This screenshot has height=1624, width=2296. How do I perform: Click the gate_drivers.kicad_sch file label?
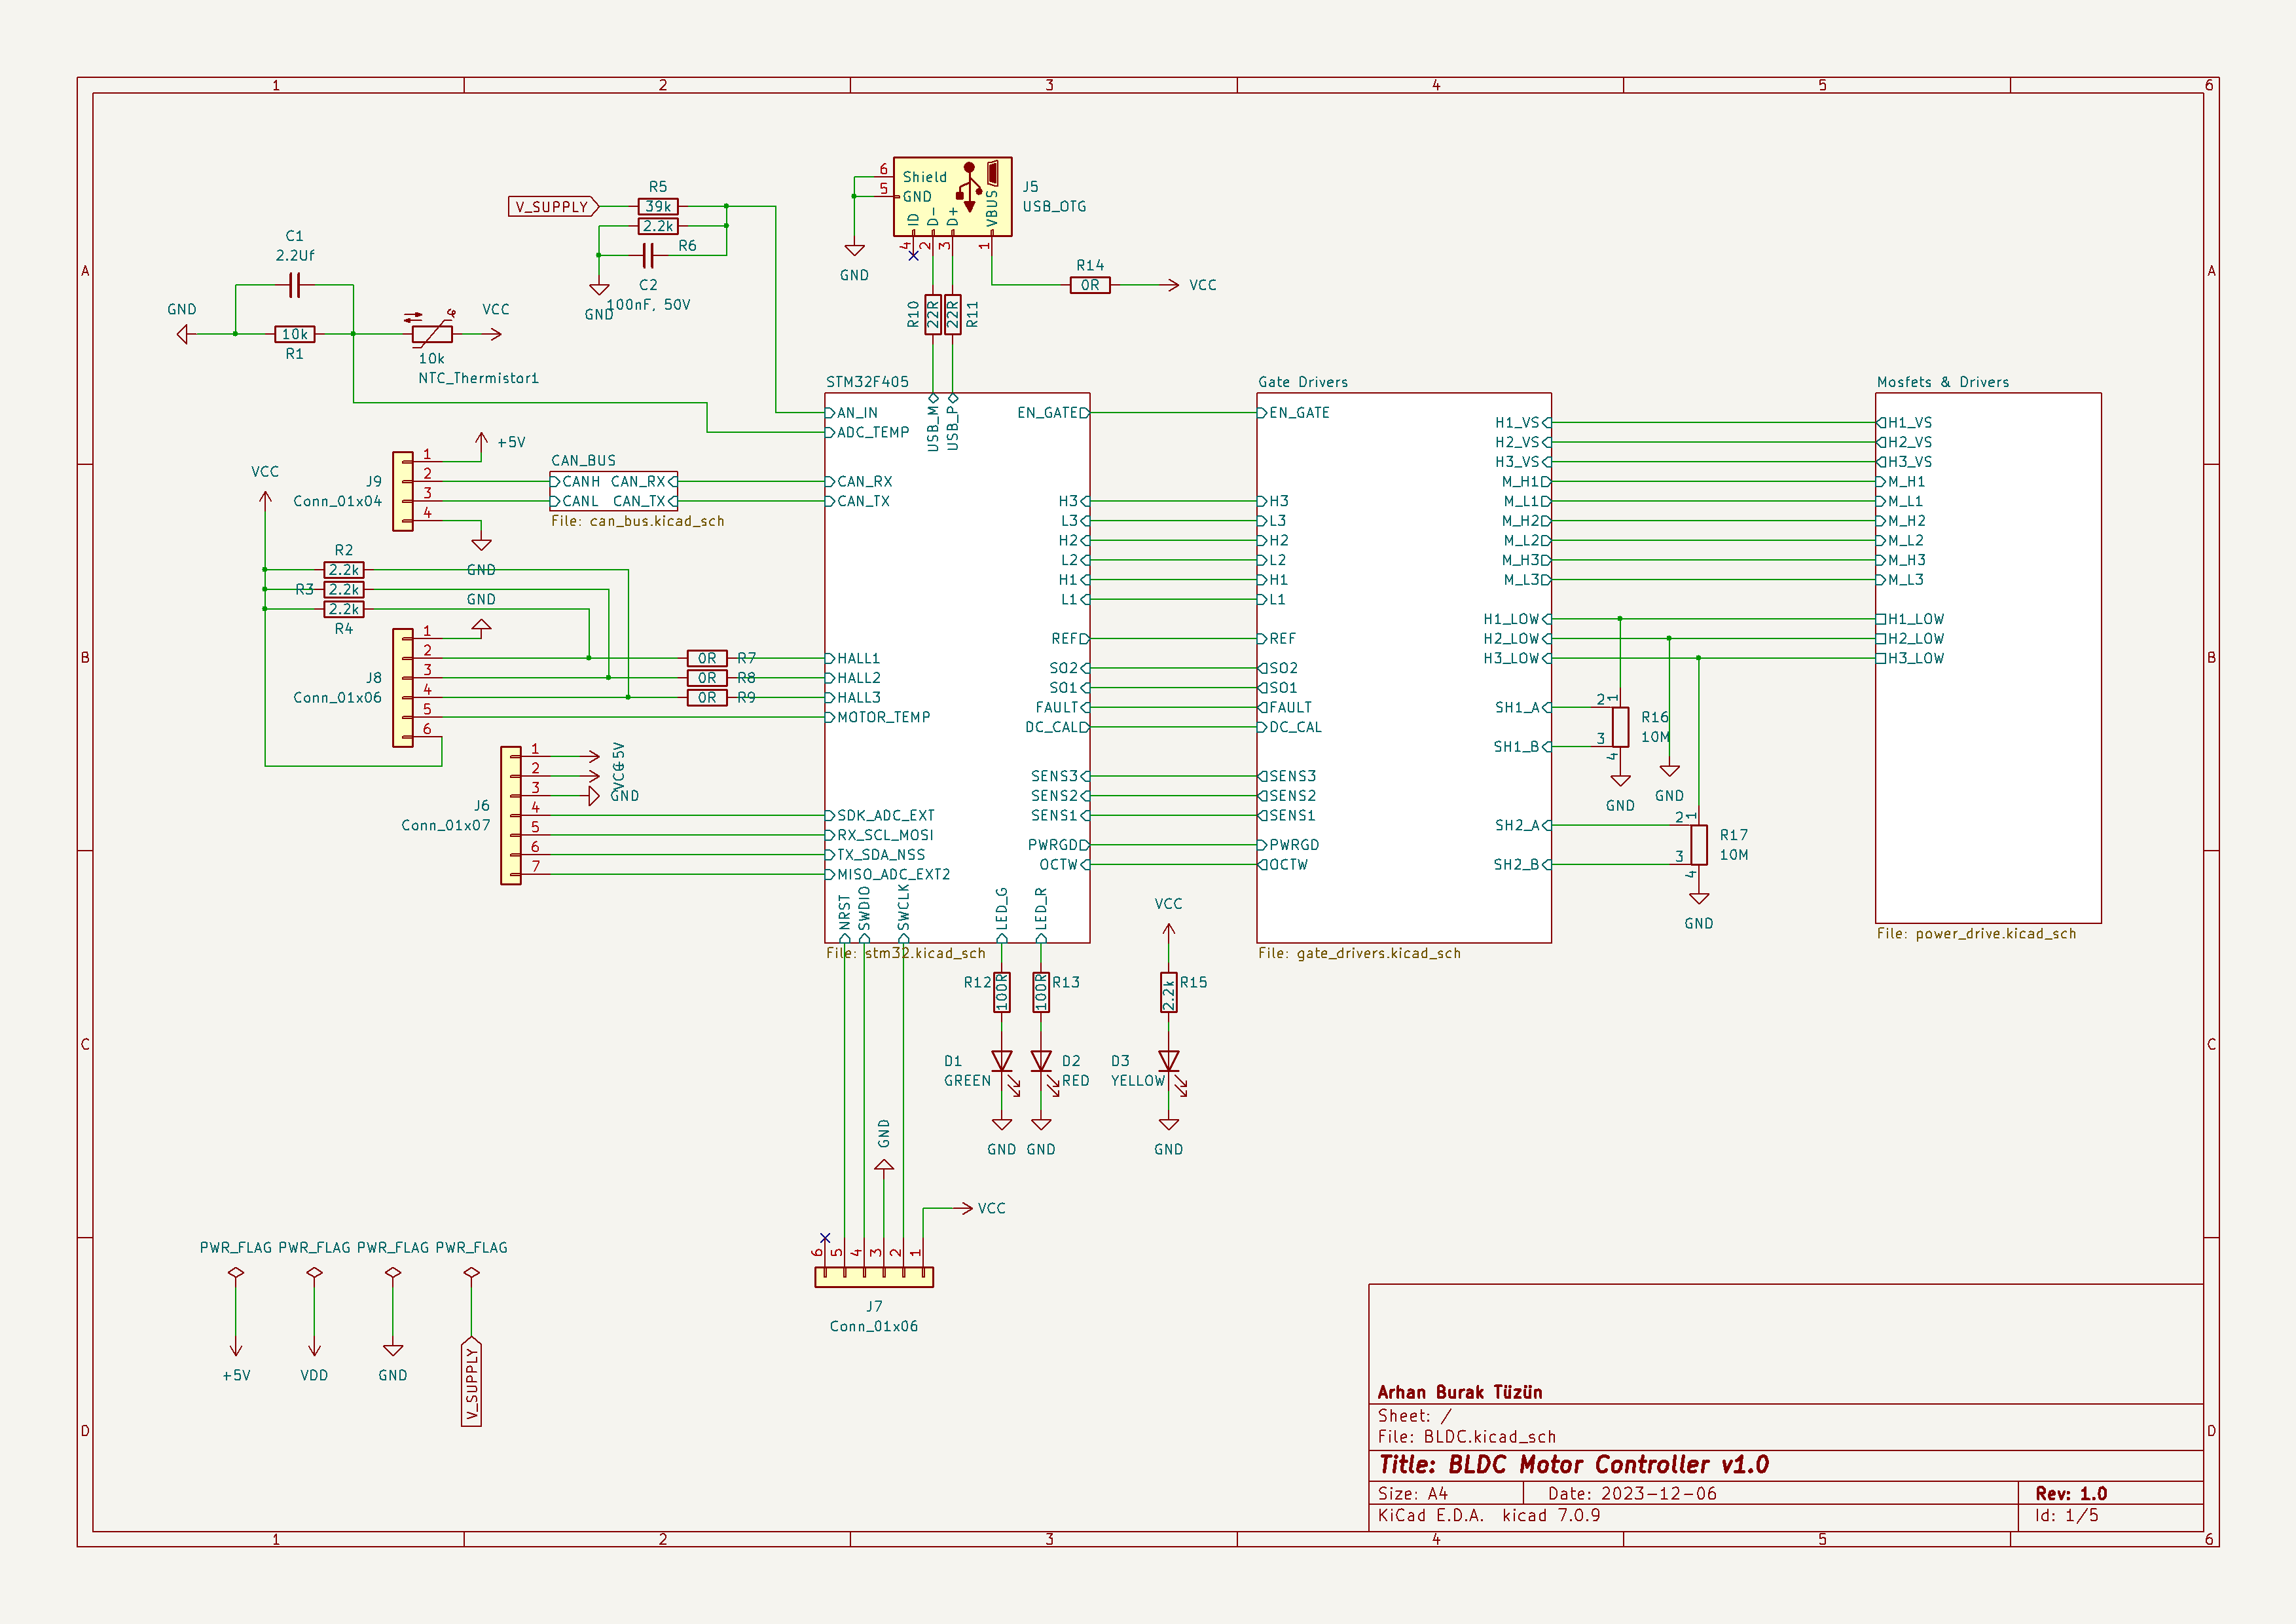click(1359, 953)
